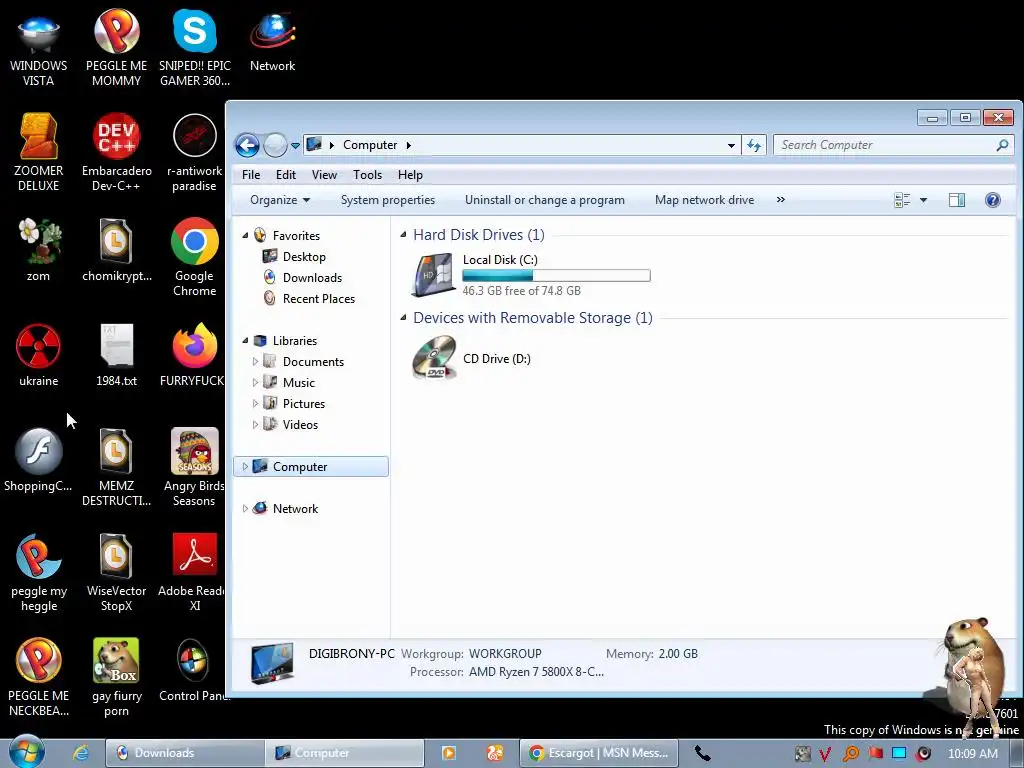This screenshot has height=768, width=1024.
Task: Select the Firefox desktop icon
Action: [x=193, y=355]
